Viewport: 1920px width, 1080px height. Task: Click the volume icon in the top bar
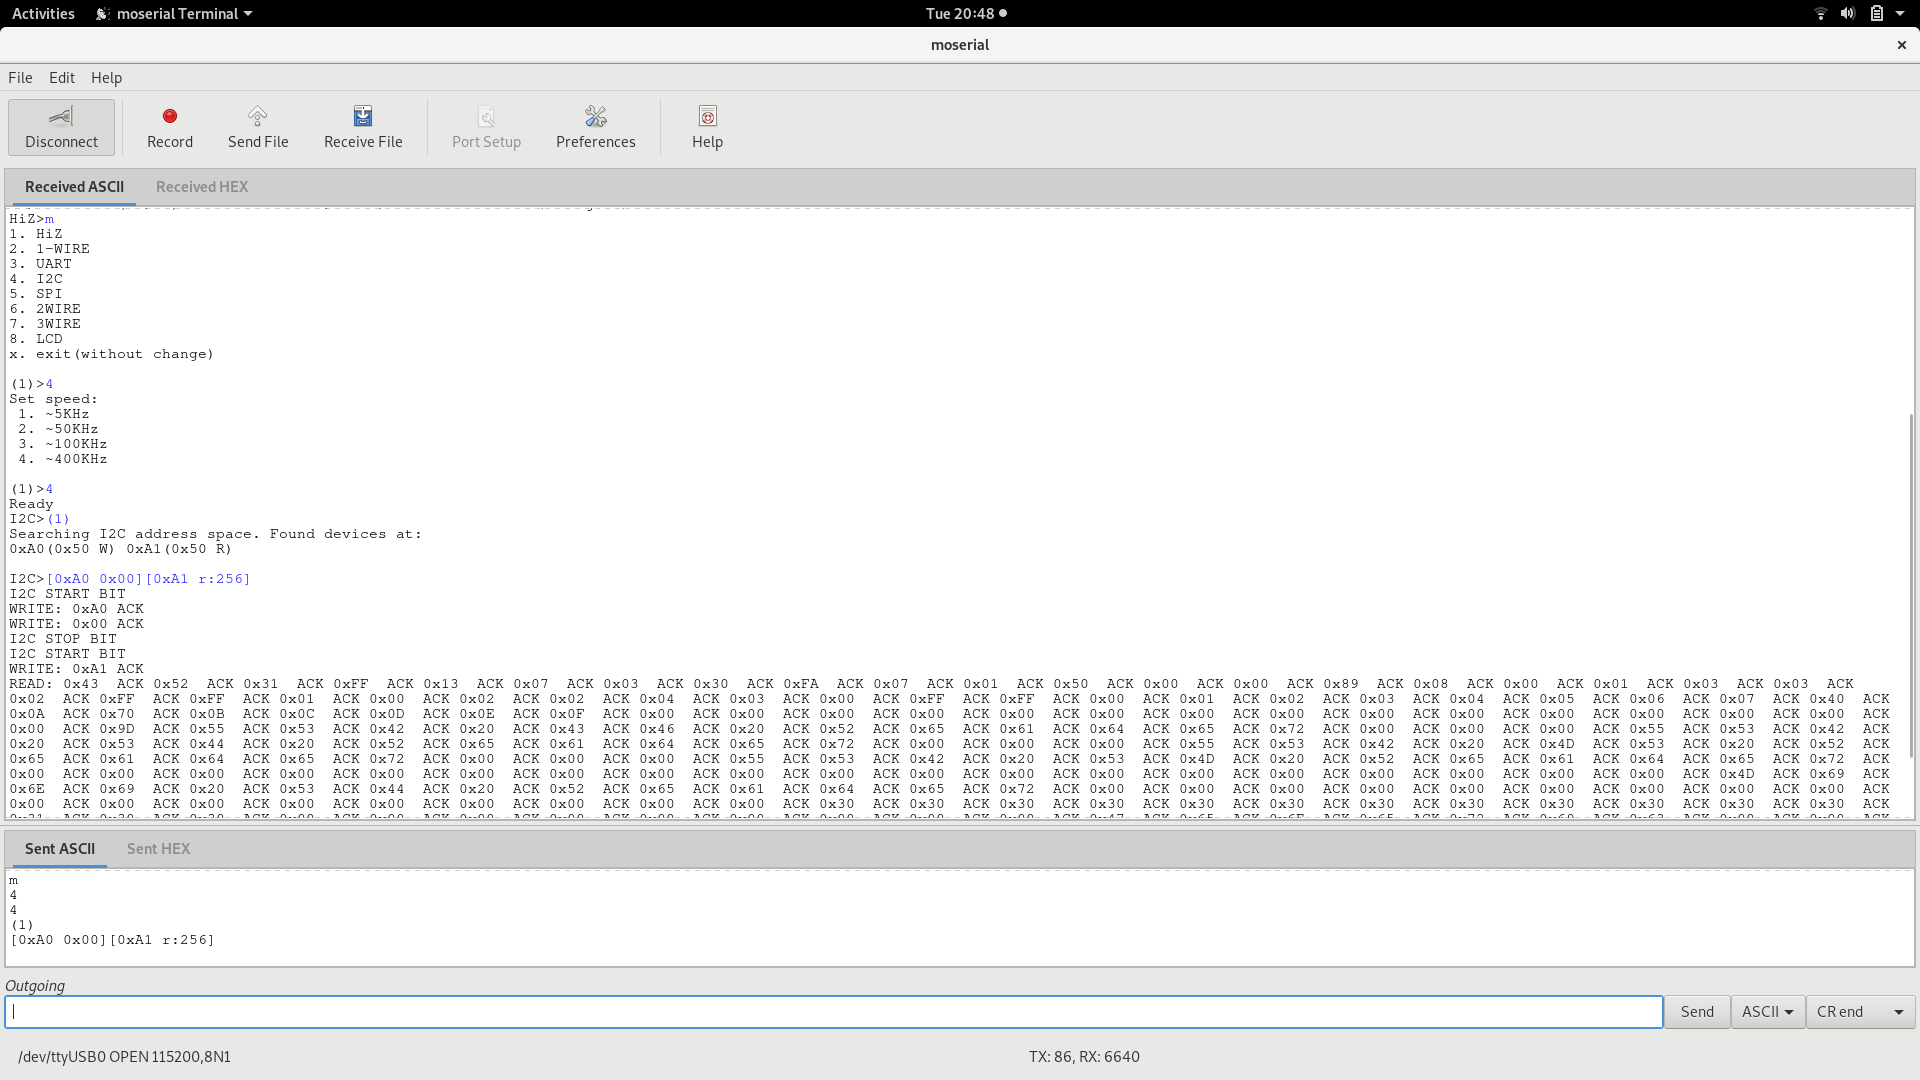coord(1848,13)
